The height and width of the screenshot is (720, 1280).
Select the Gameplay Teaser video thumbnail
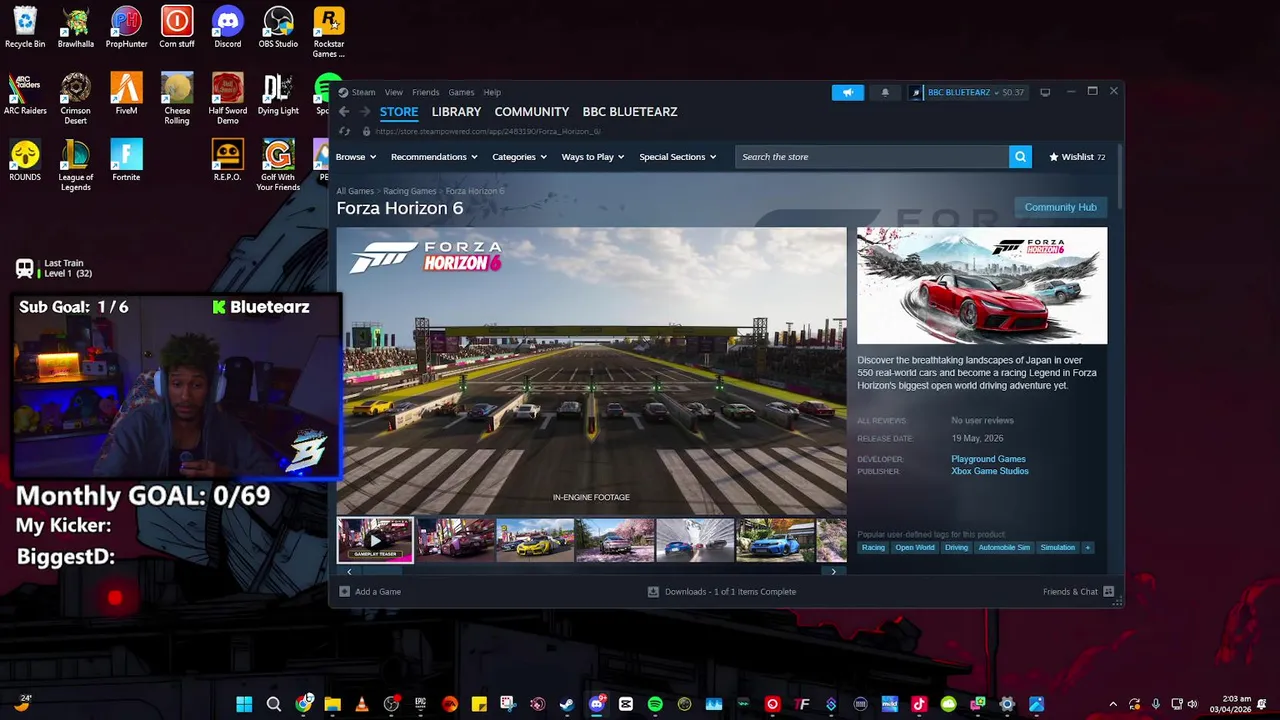375,540
